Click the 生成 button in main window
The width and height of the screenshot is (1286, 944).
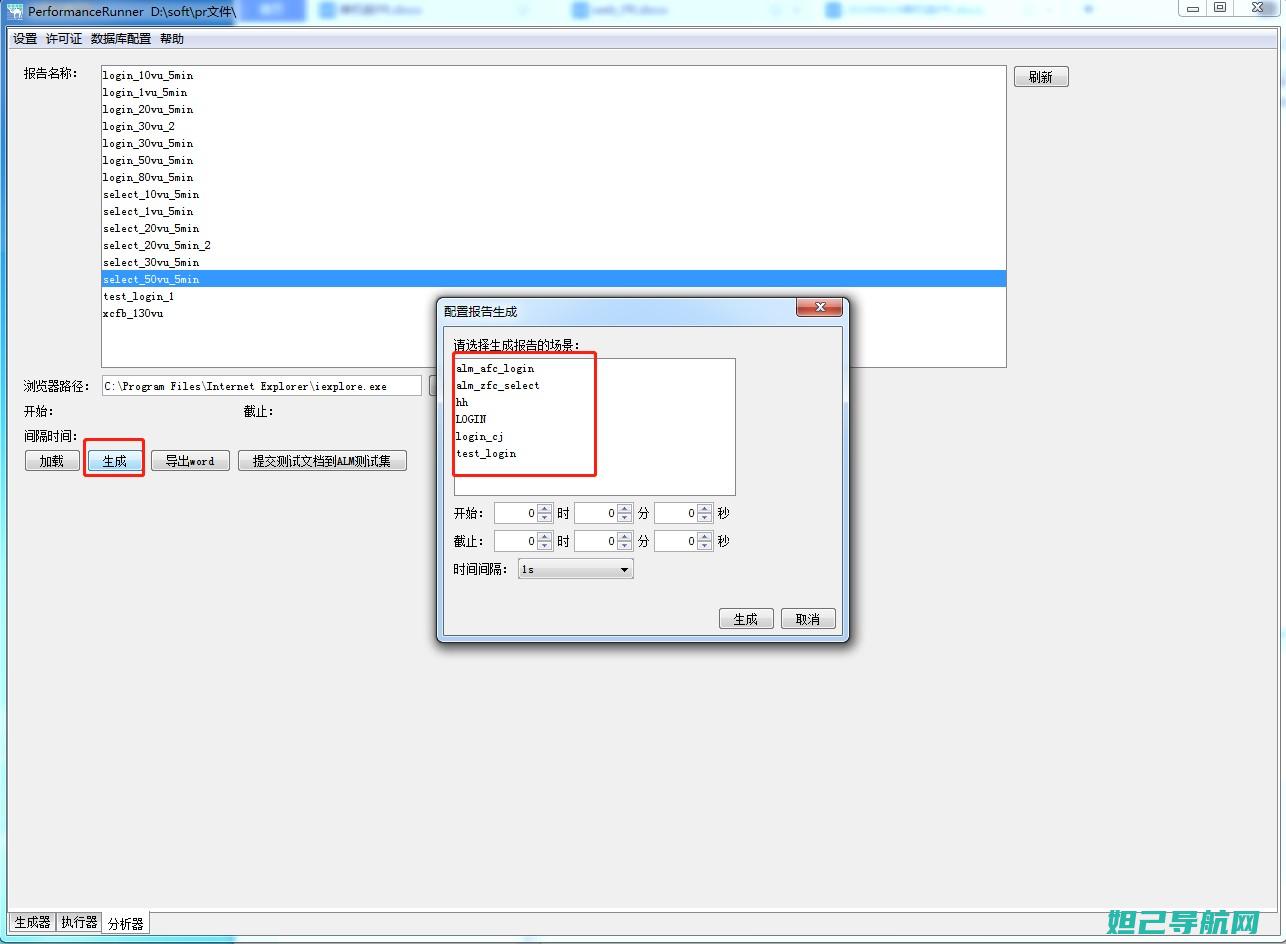coord(115,461)
